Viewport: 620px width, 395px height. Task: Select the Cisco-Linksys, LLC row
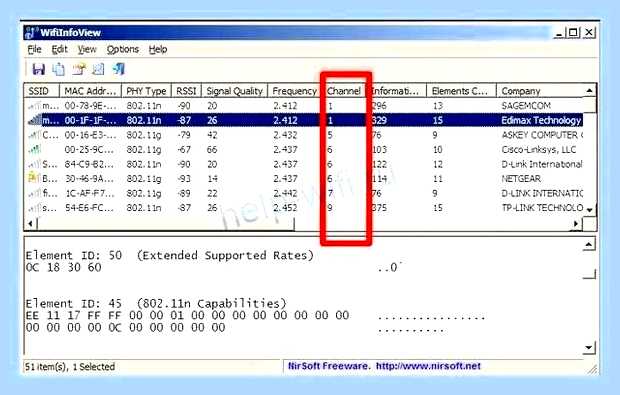tap(304, 149)
